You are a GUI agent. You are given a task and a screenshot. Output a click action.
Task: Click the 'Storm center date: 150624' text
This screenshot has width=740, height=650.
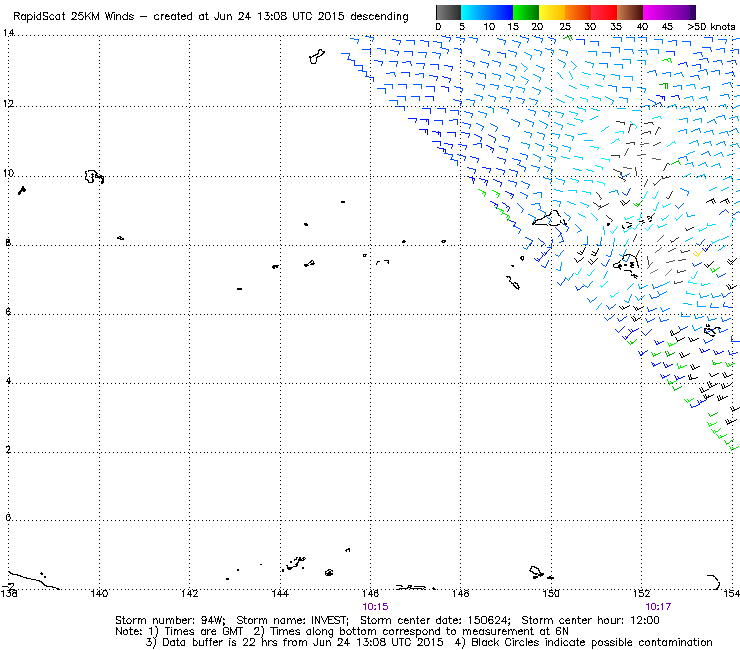[435, 620]
